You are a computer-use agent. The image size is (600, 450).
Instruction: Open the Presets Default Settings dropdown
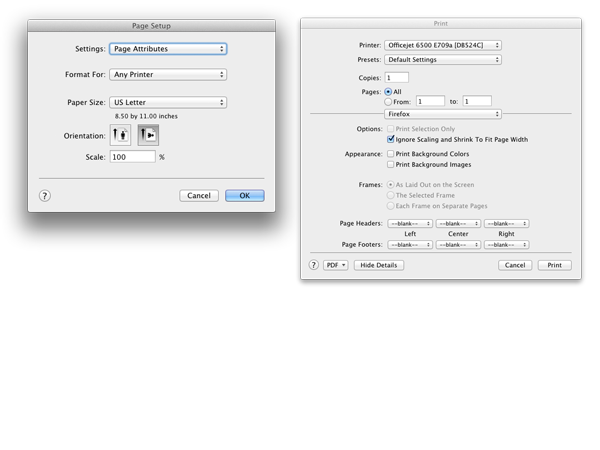pyautogui.click(x=443, y=59)
